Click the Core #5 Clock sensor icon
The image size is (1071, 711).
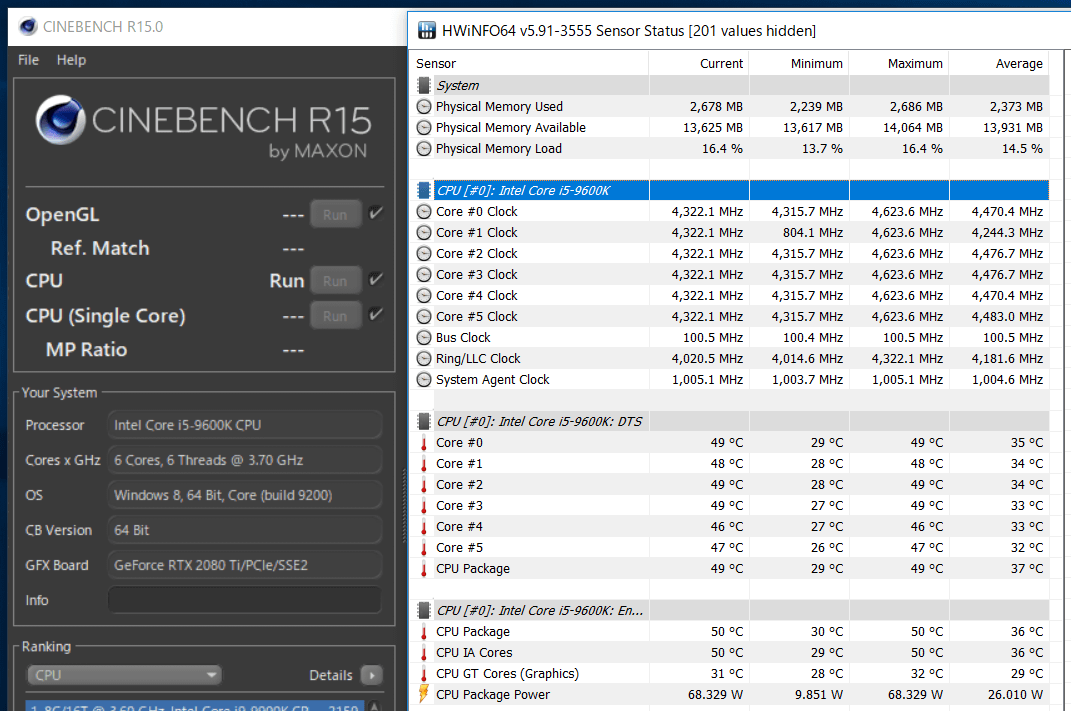click(x=424, y=317)
